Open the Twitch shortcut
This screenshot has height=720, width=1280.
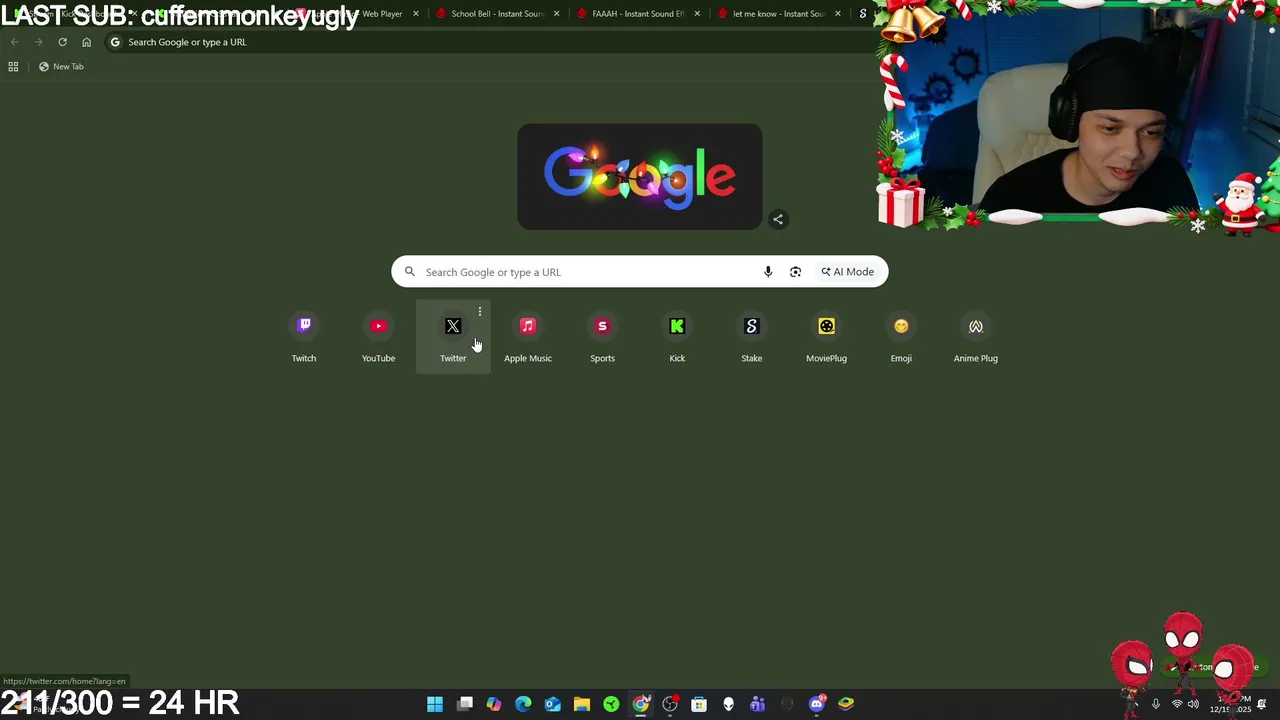(304, 337)
